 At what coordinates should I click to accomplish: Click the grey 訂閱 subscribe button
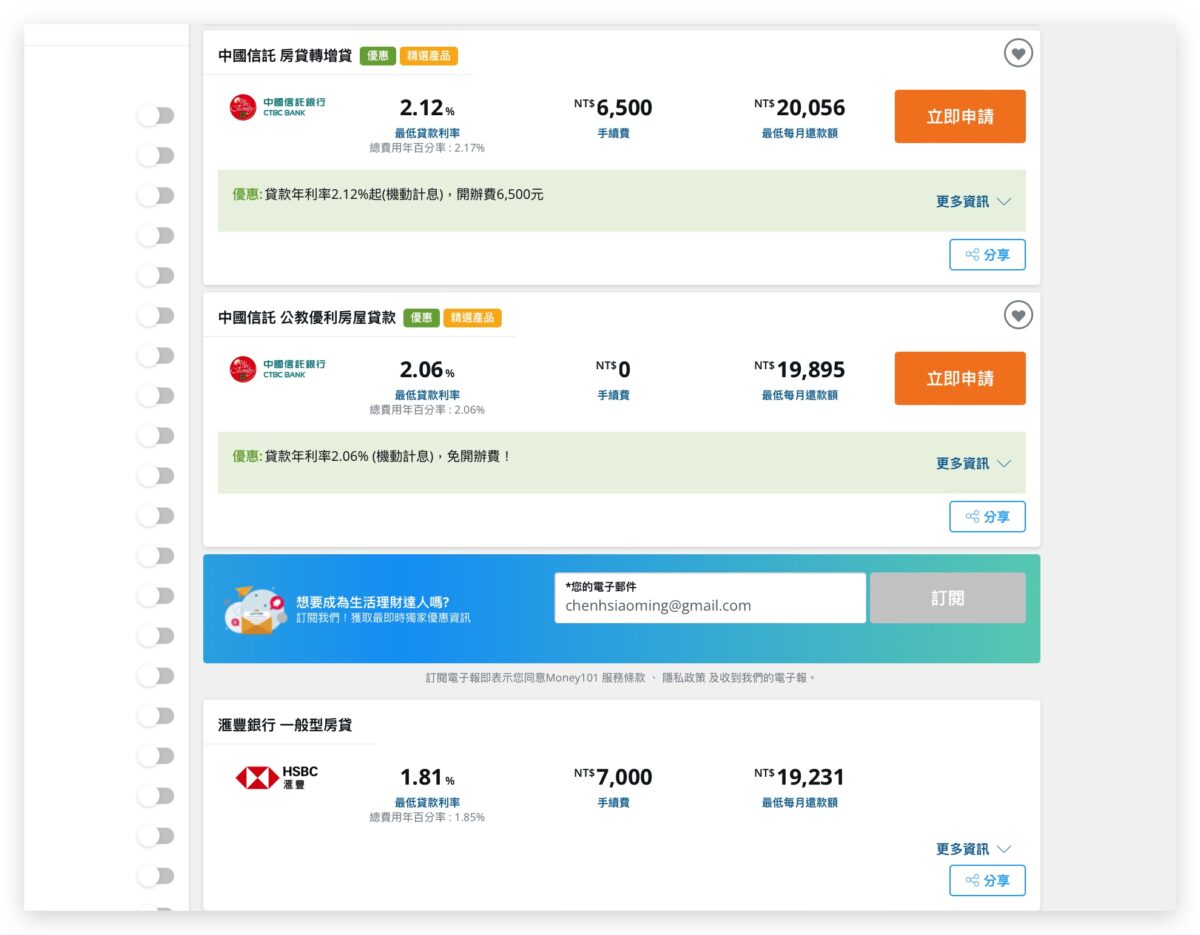(948, 598)
